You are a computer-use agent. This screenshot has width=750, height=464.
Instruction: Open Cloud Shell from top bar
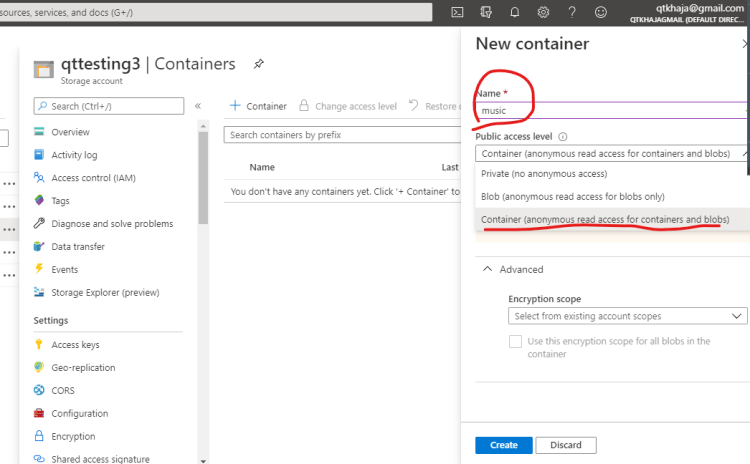click(x=457, y=12)
